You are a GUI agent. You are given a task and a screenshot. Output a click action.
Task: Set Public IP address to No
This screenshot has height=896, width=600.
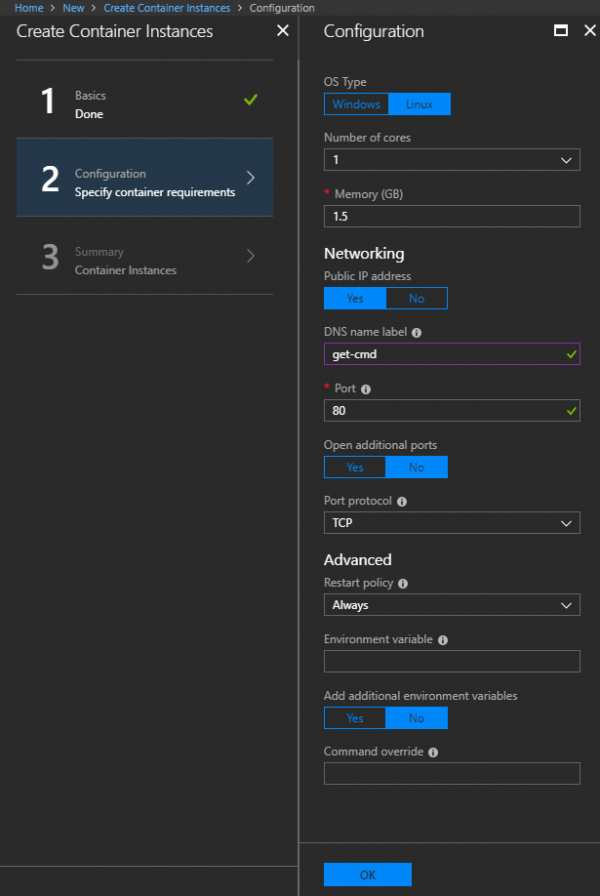417,298
